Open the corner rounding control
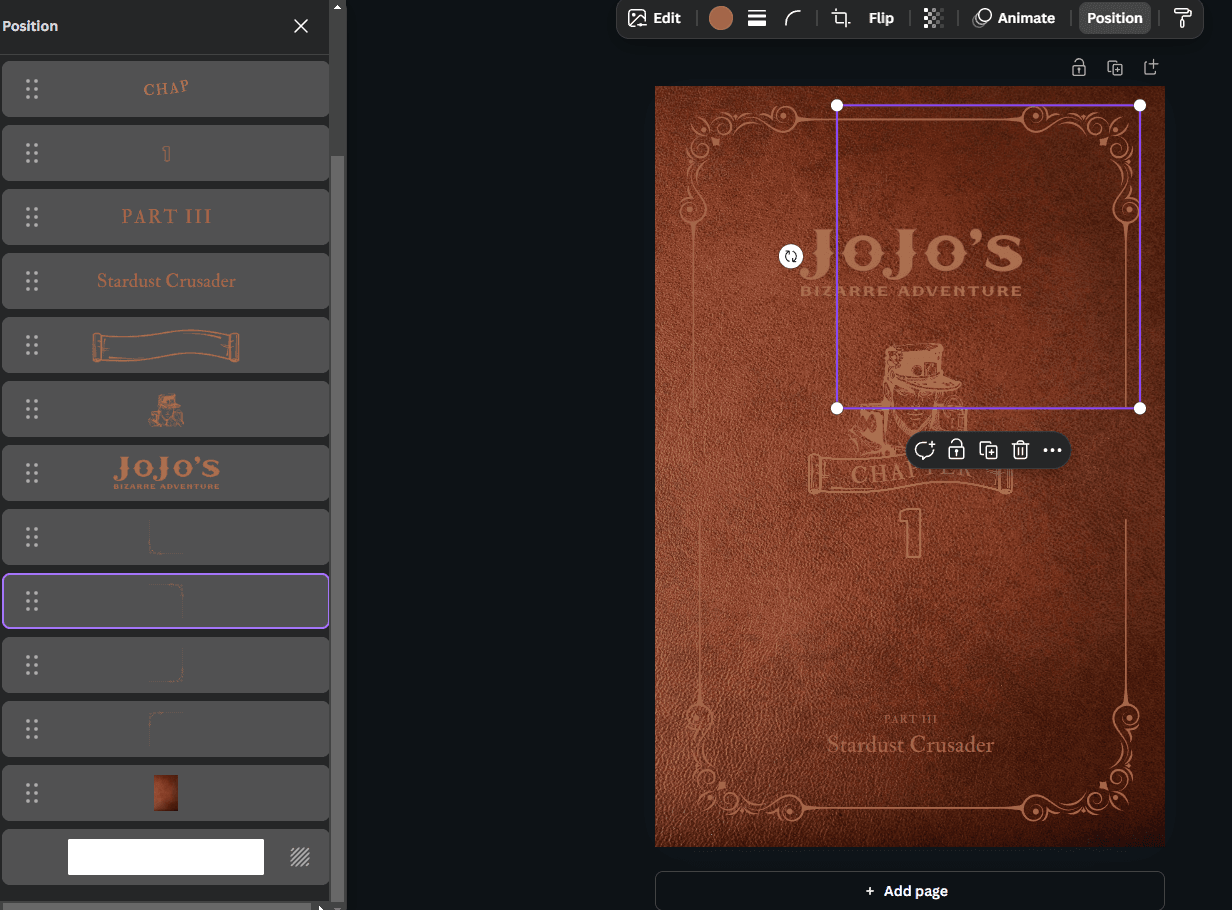The height and width of the screenshot is (910, 1232). 793,18
